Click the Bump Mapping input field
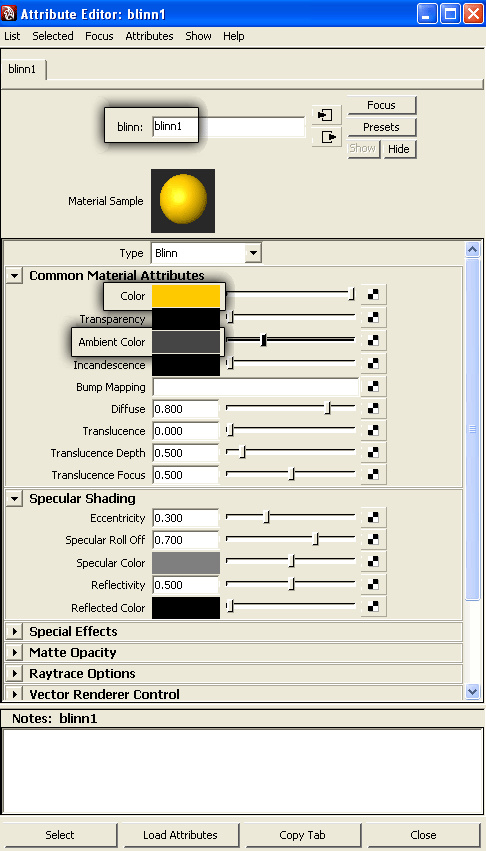The width and height of the screenshot is (486, 851). [255, 387]
